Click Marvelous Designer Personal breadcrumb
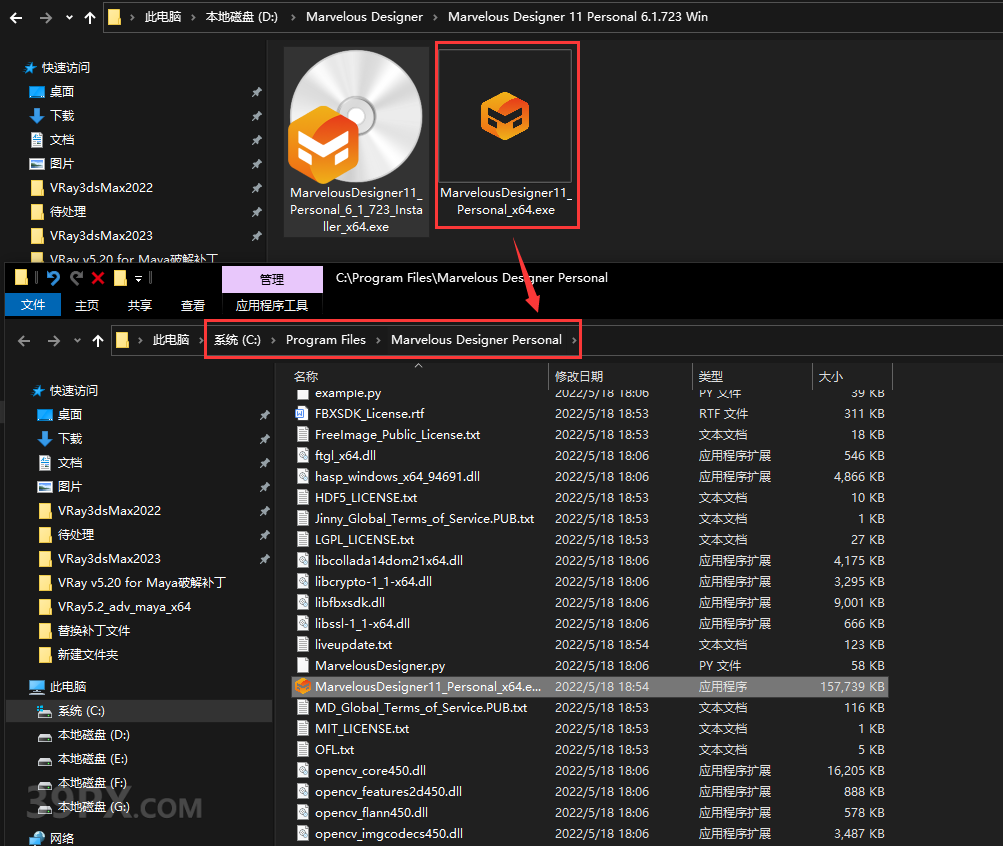 tap(477, 340)
